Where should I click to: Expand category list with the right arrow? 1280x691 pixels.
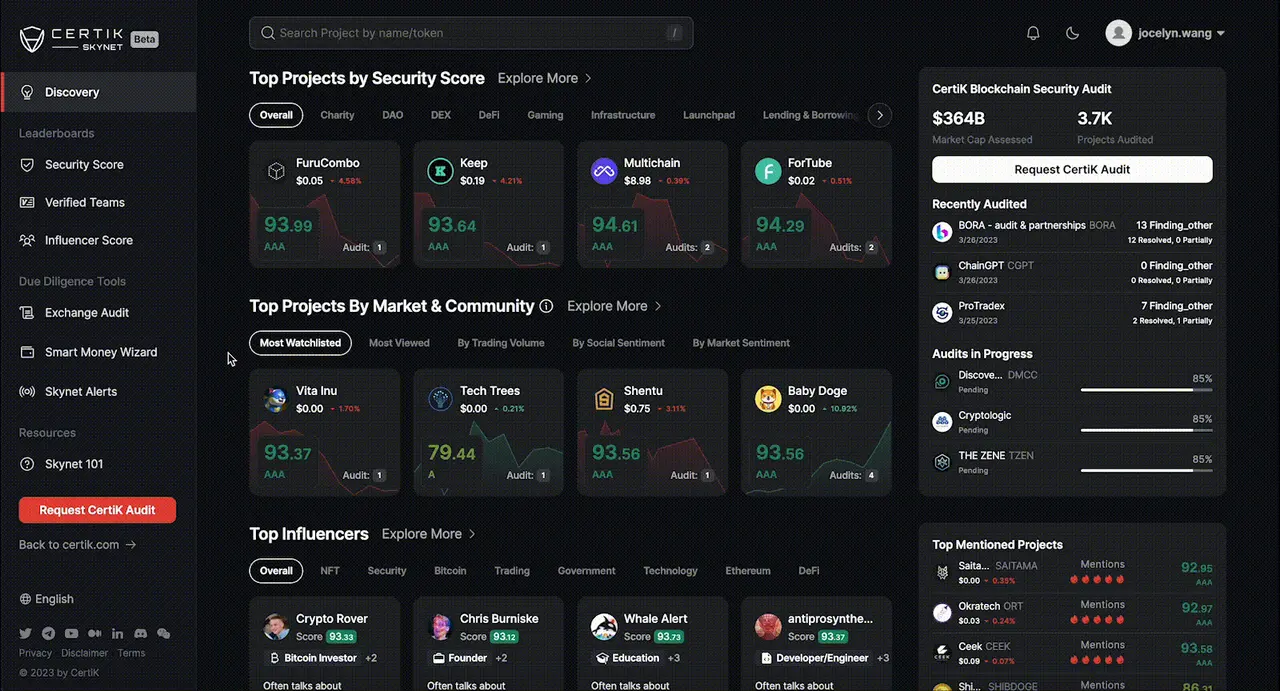(880, 115)
